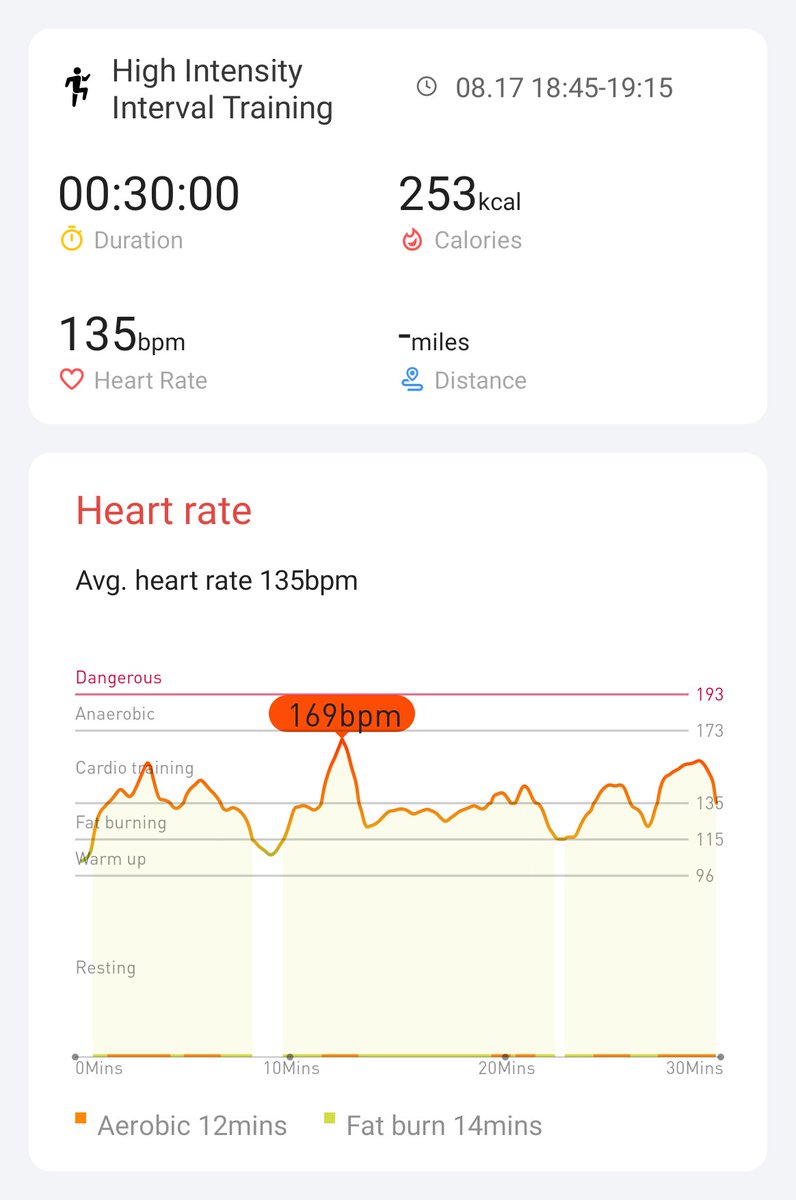
Task: Select the orange Aerobic legend square
Action: pyautogui.click(x=81, y=1117)
